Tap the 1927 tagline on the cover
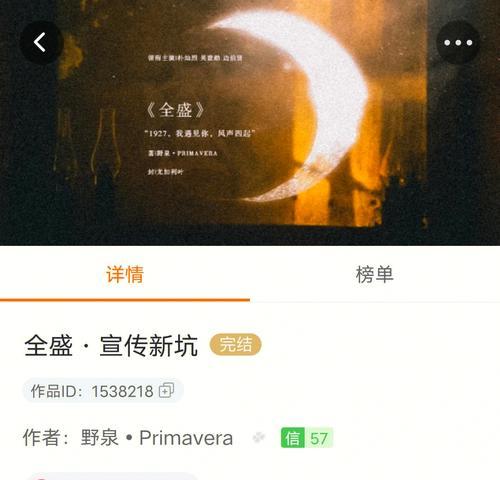Screen dimensions: 500x480 199,134
